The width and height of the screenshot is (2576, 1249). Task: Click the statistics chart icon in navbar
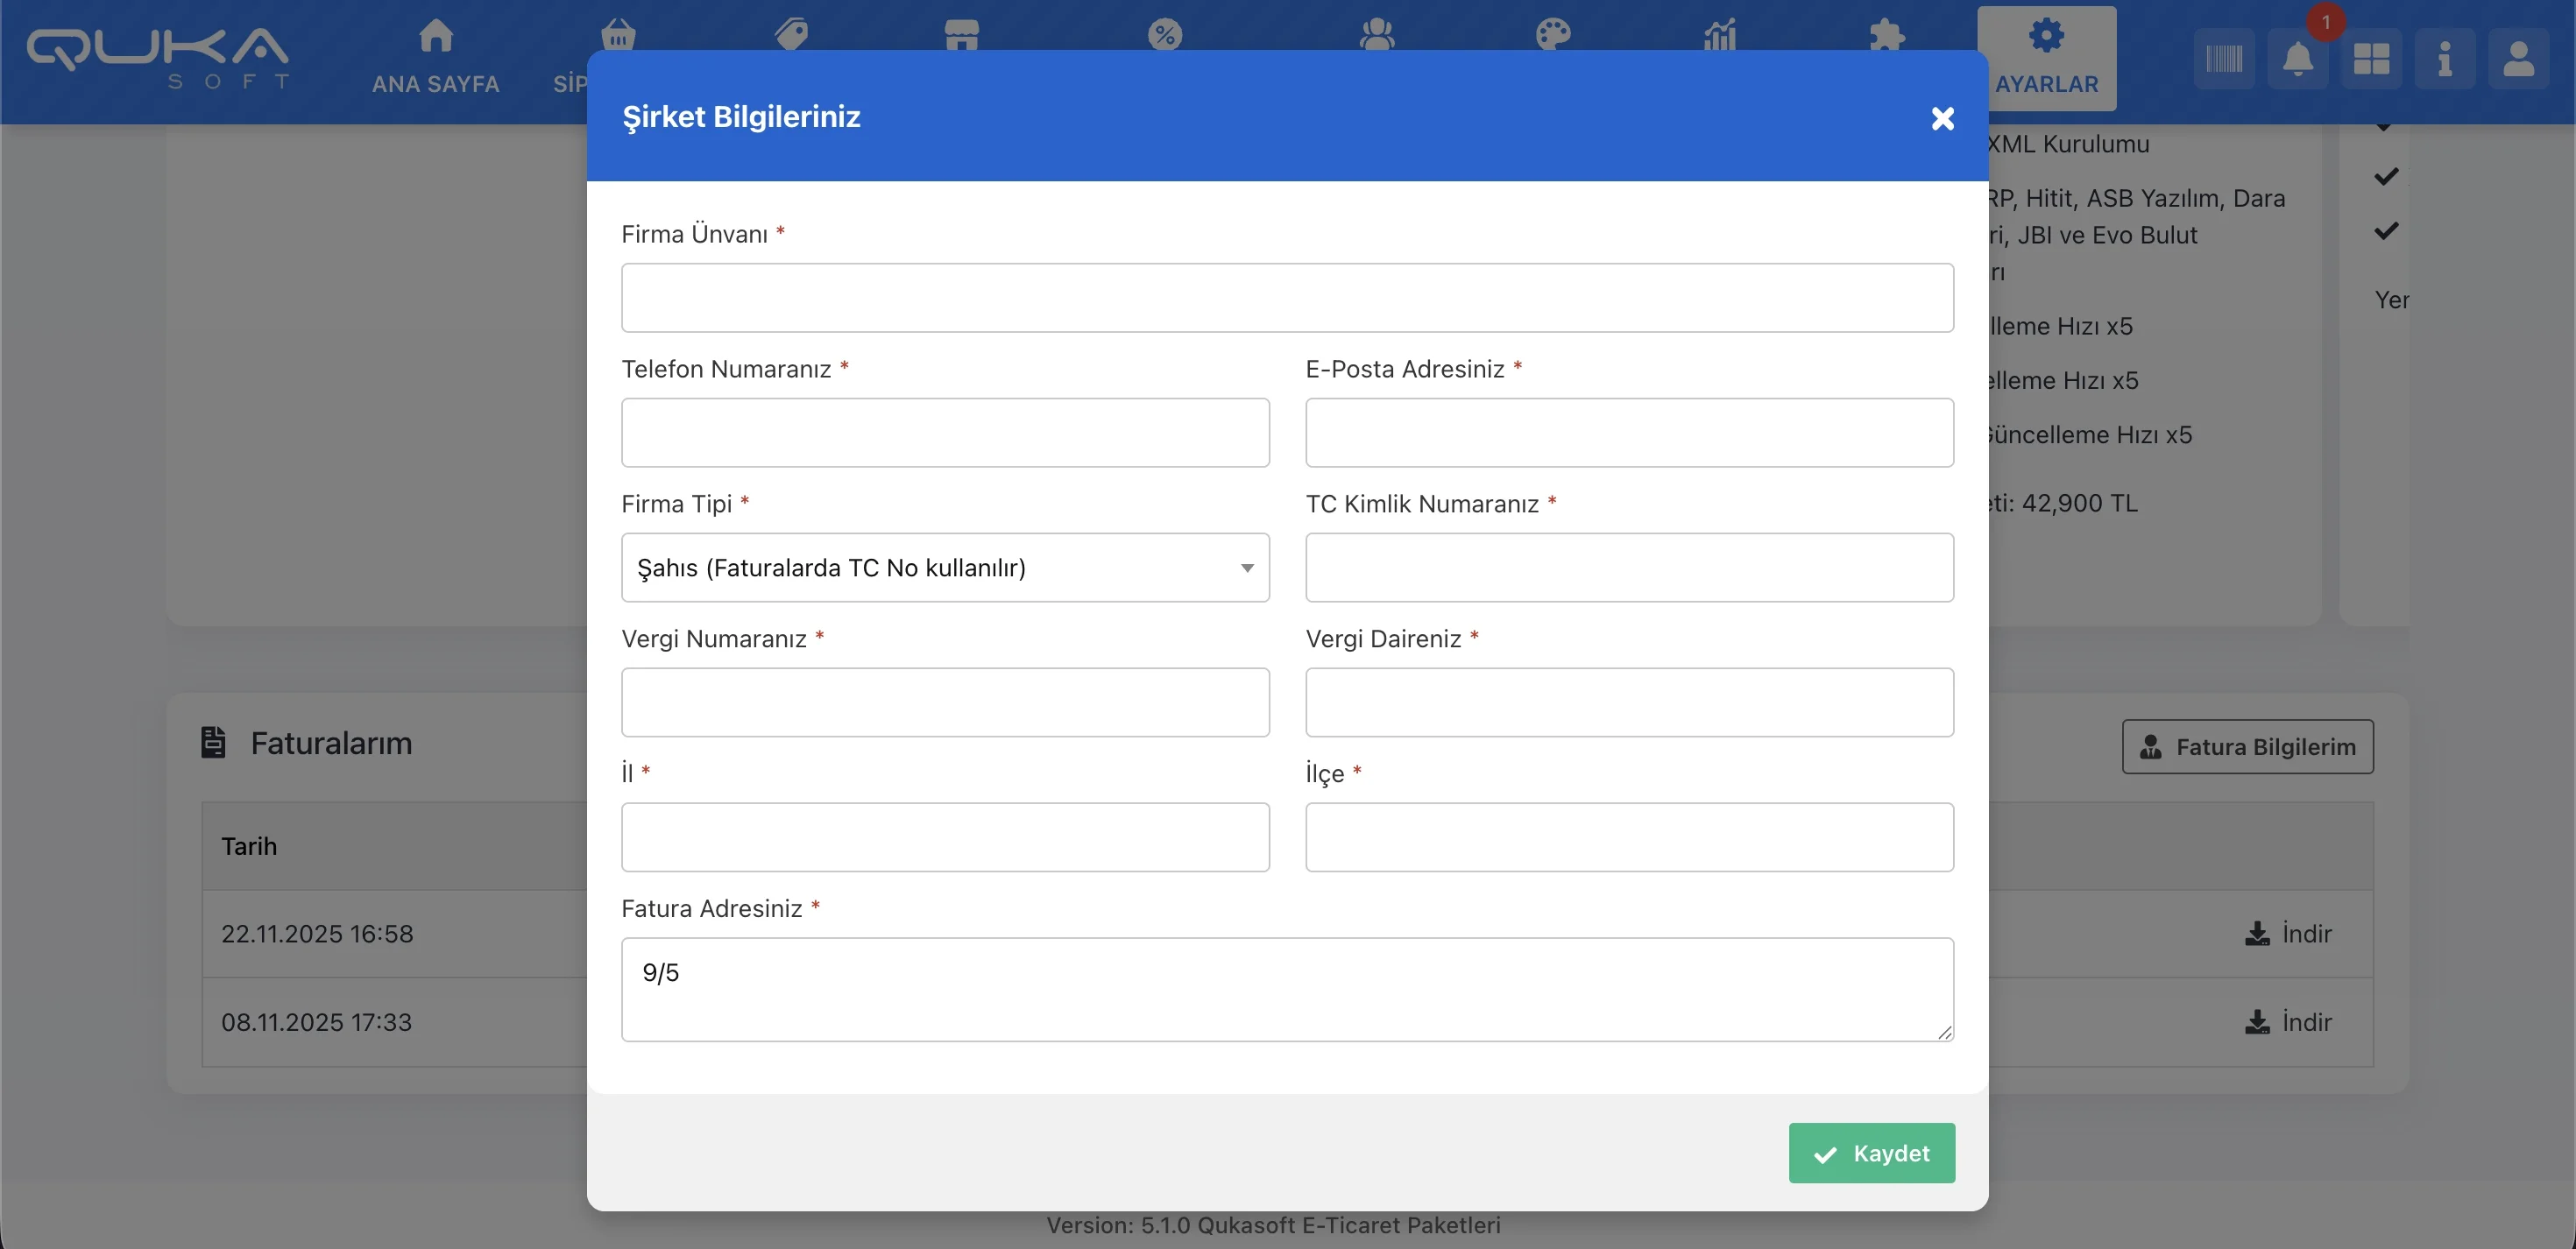[x=1720, y=35]
